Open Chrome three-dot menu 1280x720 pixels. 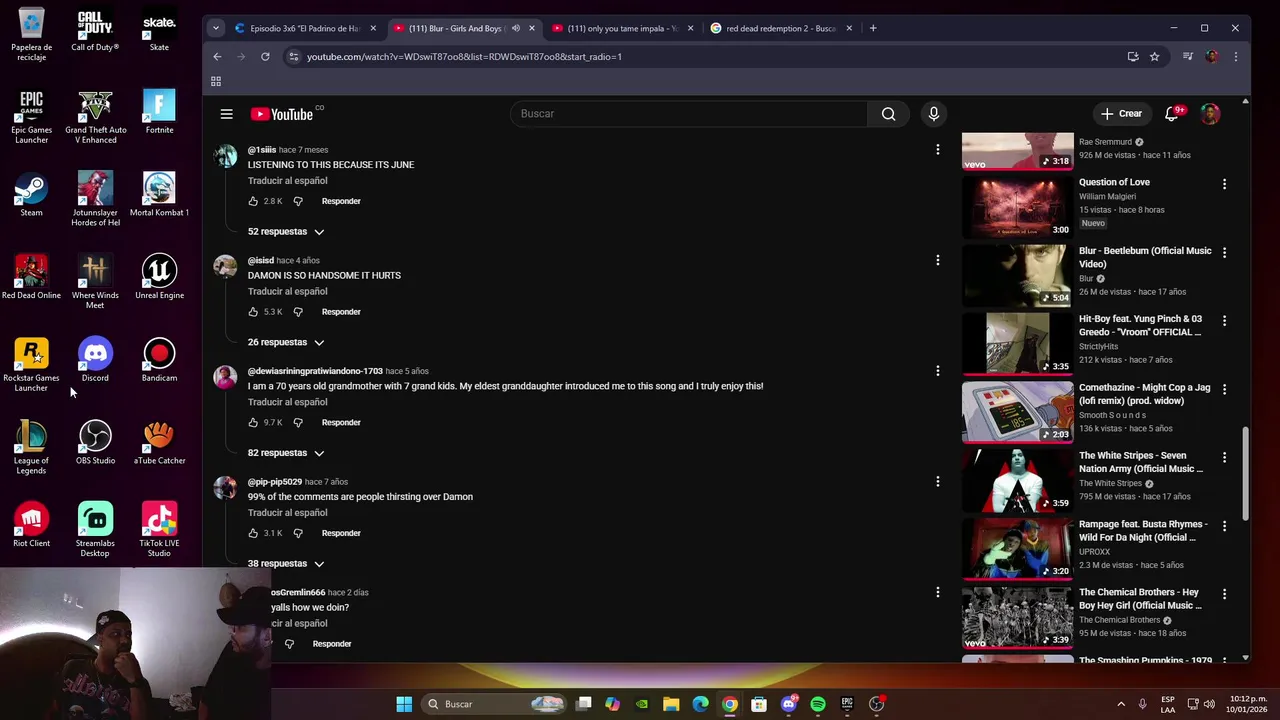(x=1235, y=57)
